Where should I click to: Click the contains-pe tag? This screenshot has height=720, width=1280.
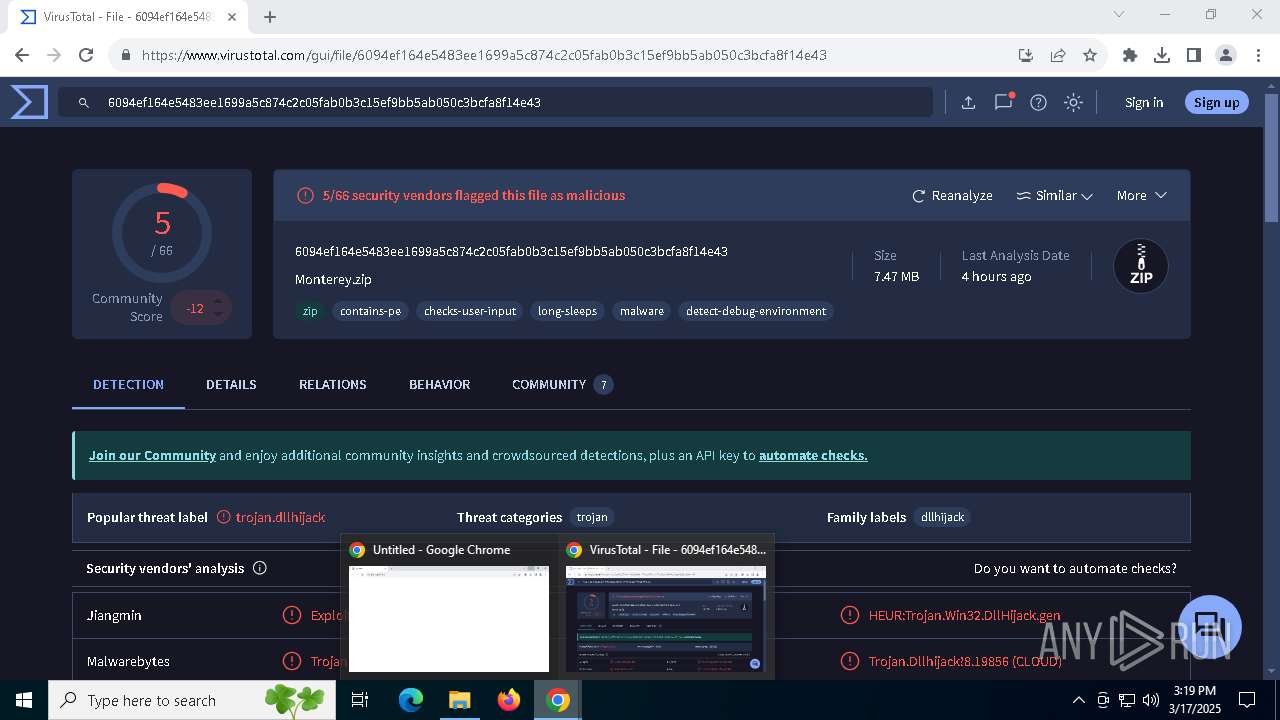(x=370, y=311)
